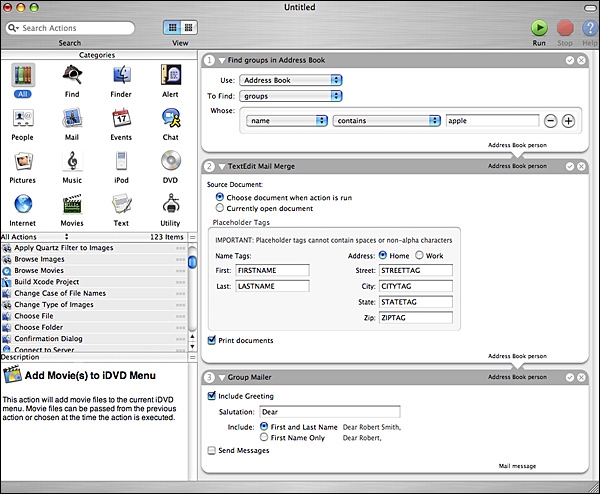Select Build Xcode Project action
The height and width of the screenshot is (494, 600).
coord(94,282)
